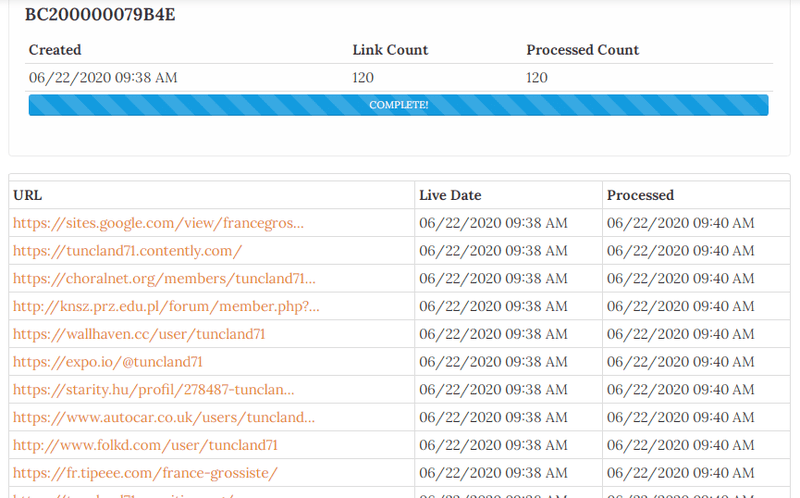Select the BC200000079B4E batch title
Screen dimensions: 800x498
[100, 14]
